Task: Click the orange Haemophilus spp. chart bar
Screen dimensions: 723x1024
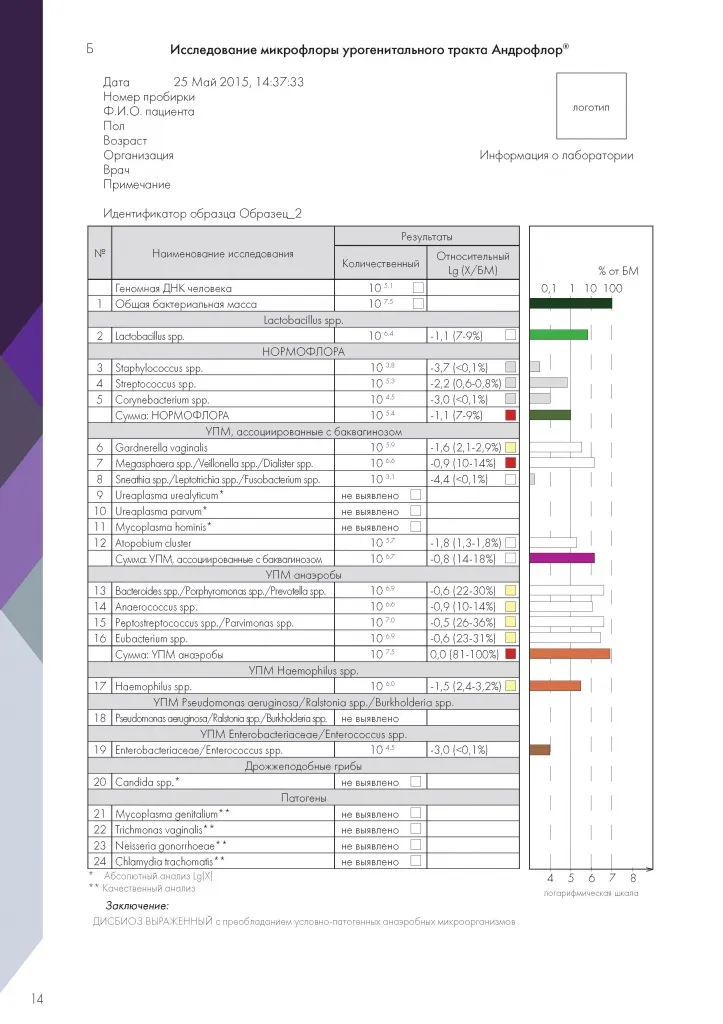Action: point(555,685)
